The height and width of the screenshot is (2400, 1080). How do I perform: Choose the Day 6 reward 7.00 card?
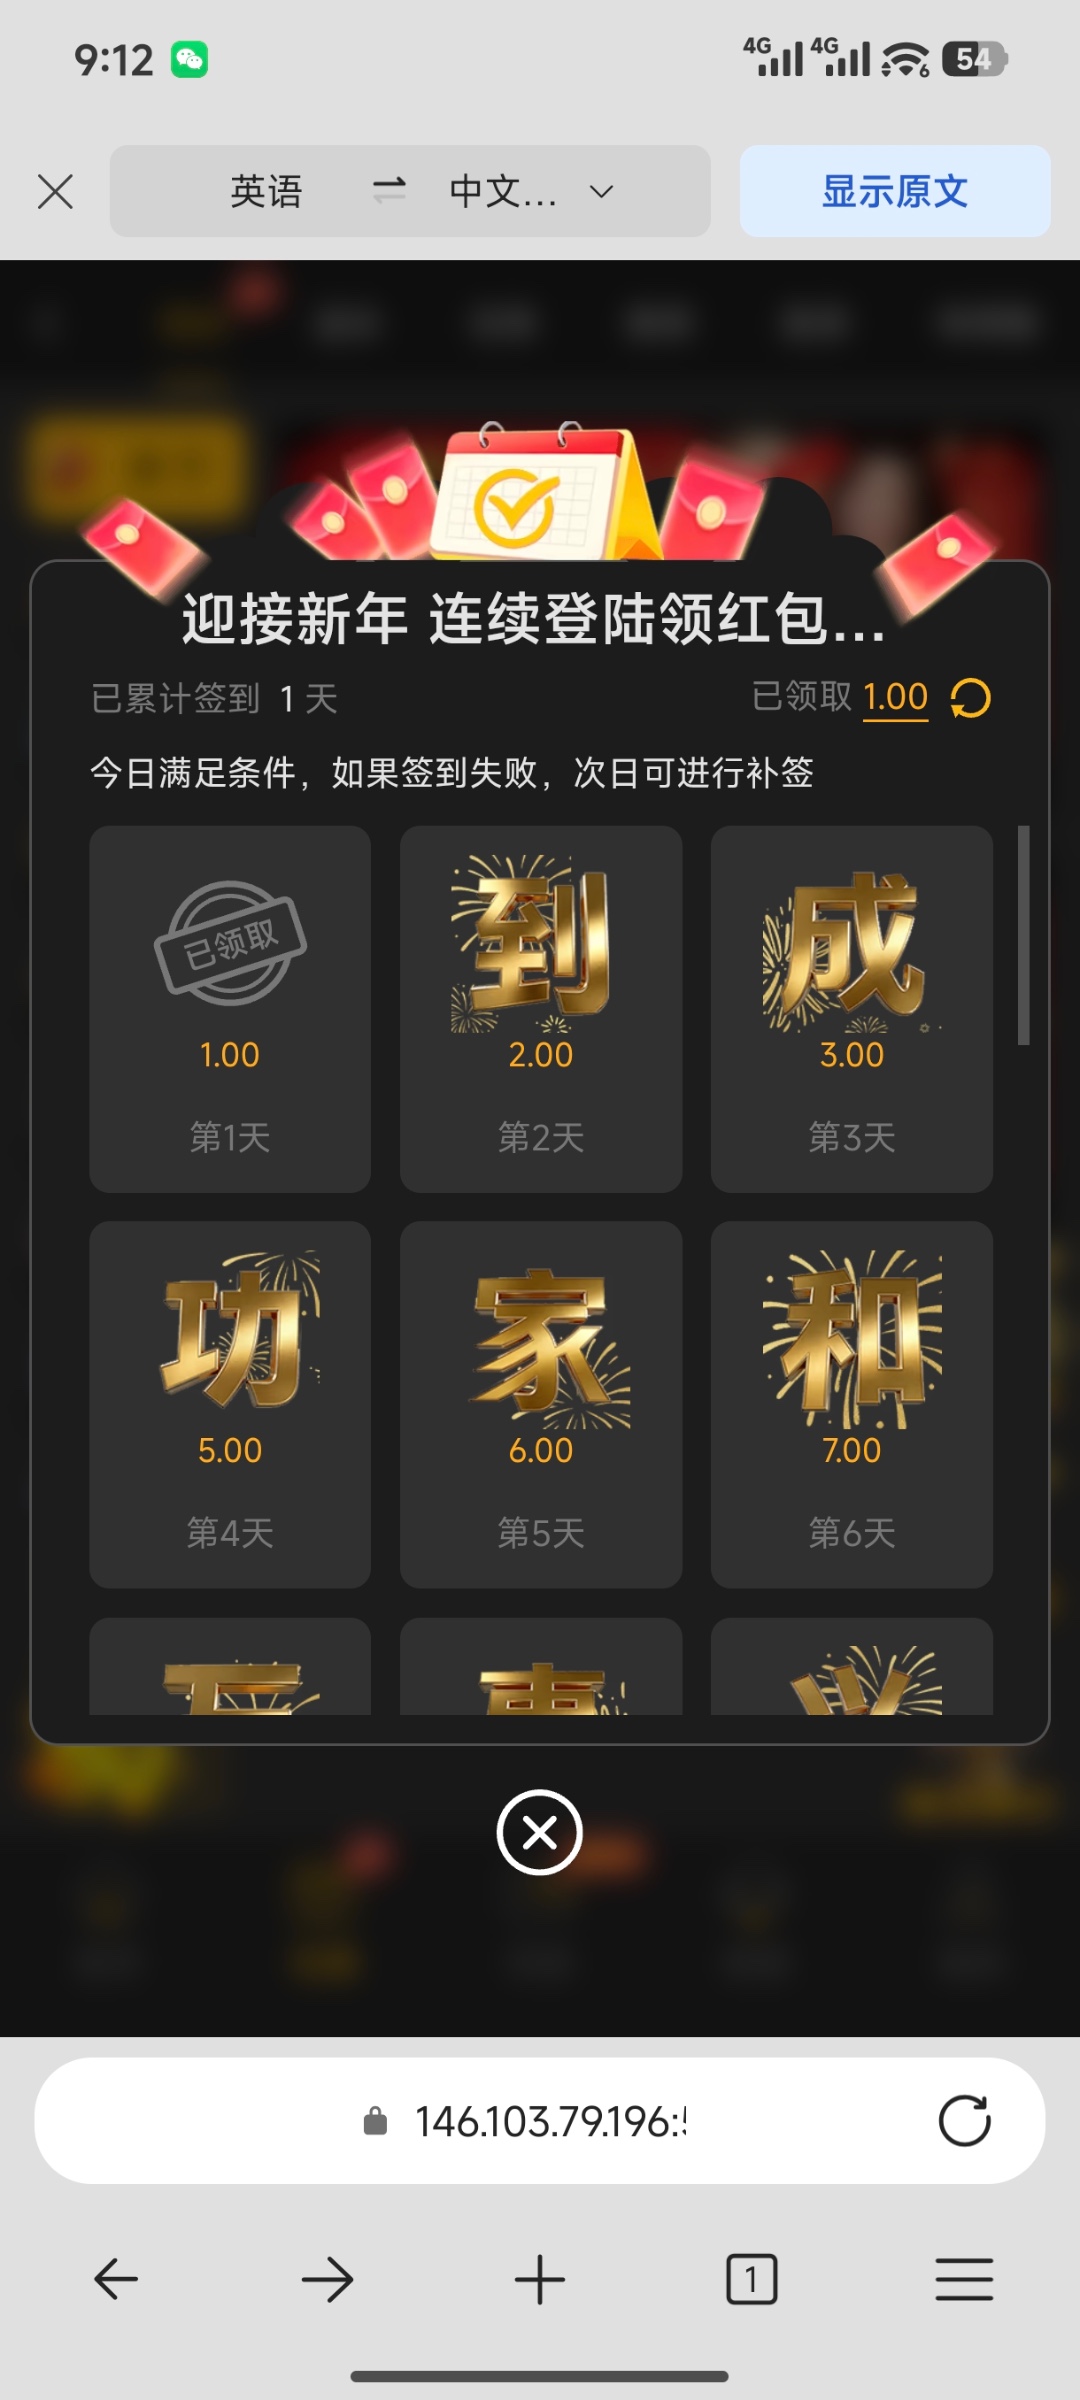click(x=852, y=1404)
